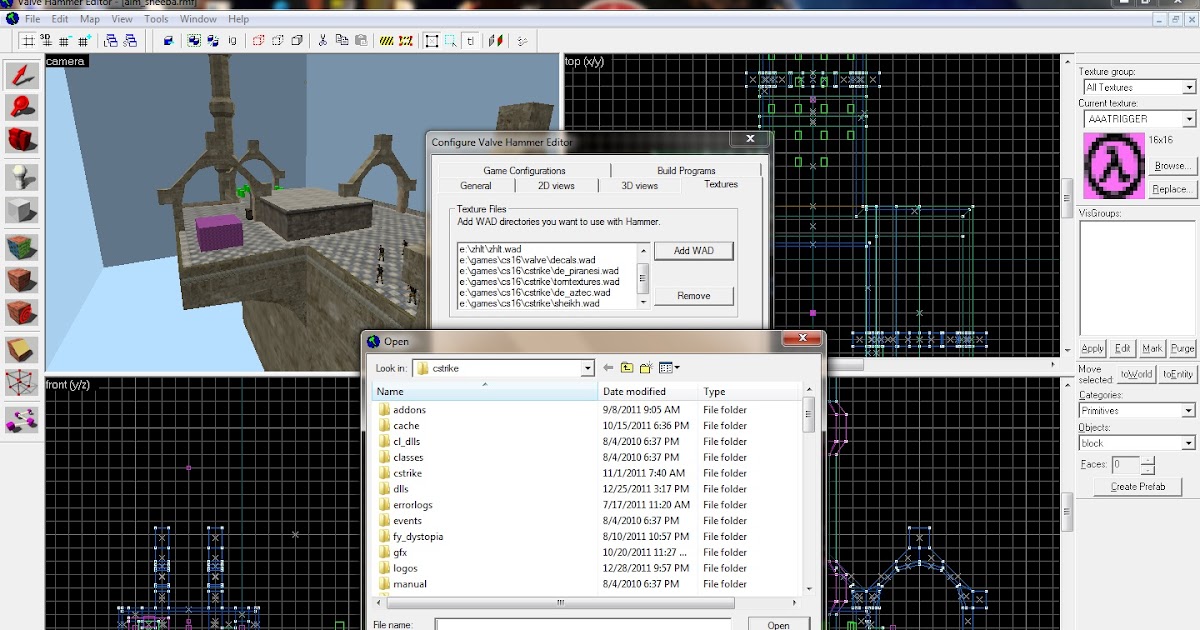Click the AAATRIGGER texture preview thumbnail
Screen dimensions: 1200x630
point(1114,165)
